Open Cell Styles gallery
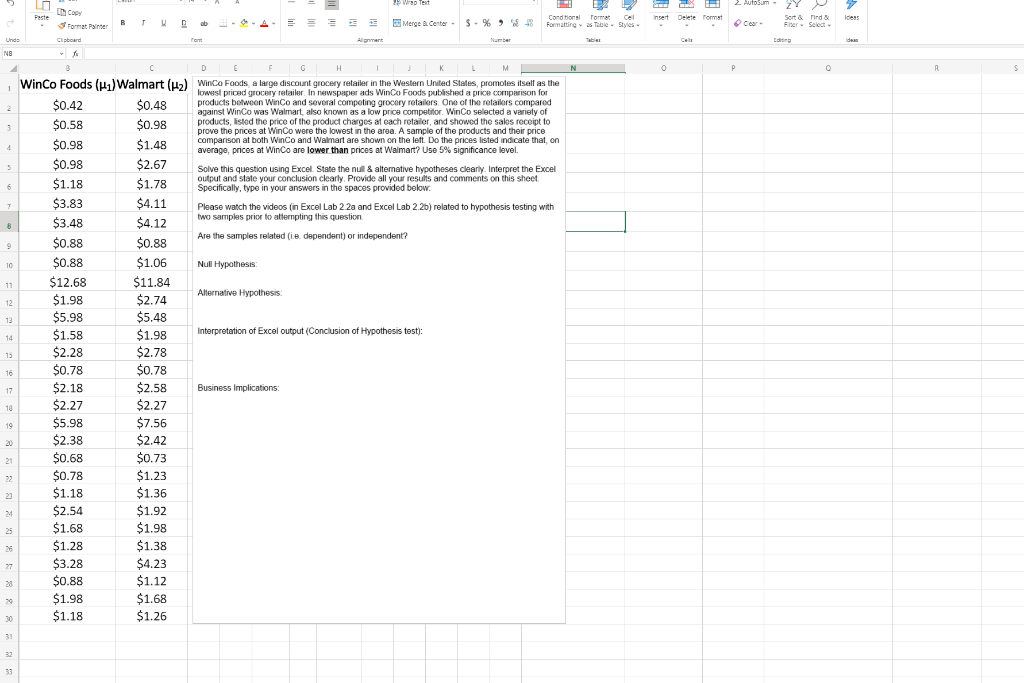The height and width of the screenshot is (683, 1024). click(x=629, y=14)
